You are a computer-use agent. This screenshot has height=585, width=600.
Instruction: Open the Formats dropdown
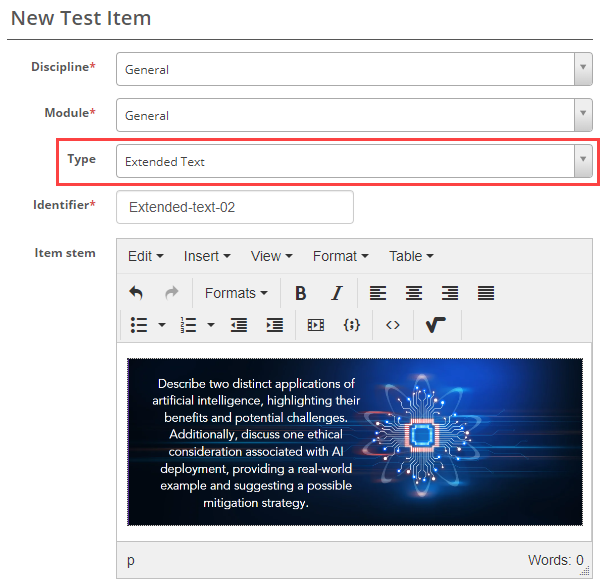pyautogui.click(x=236, y=293)
